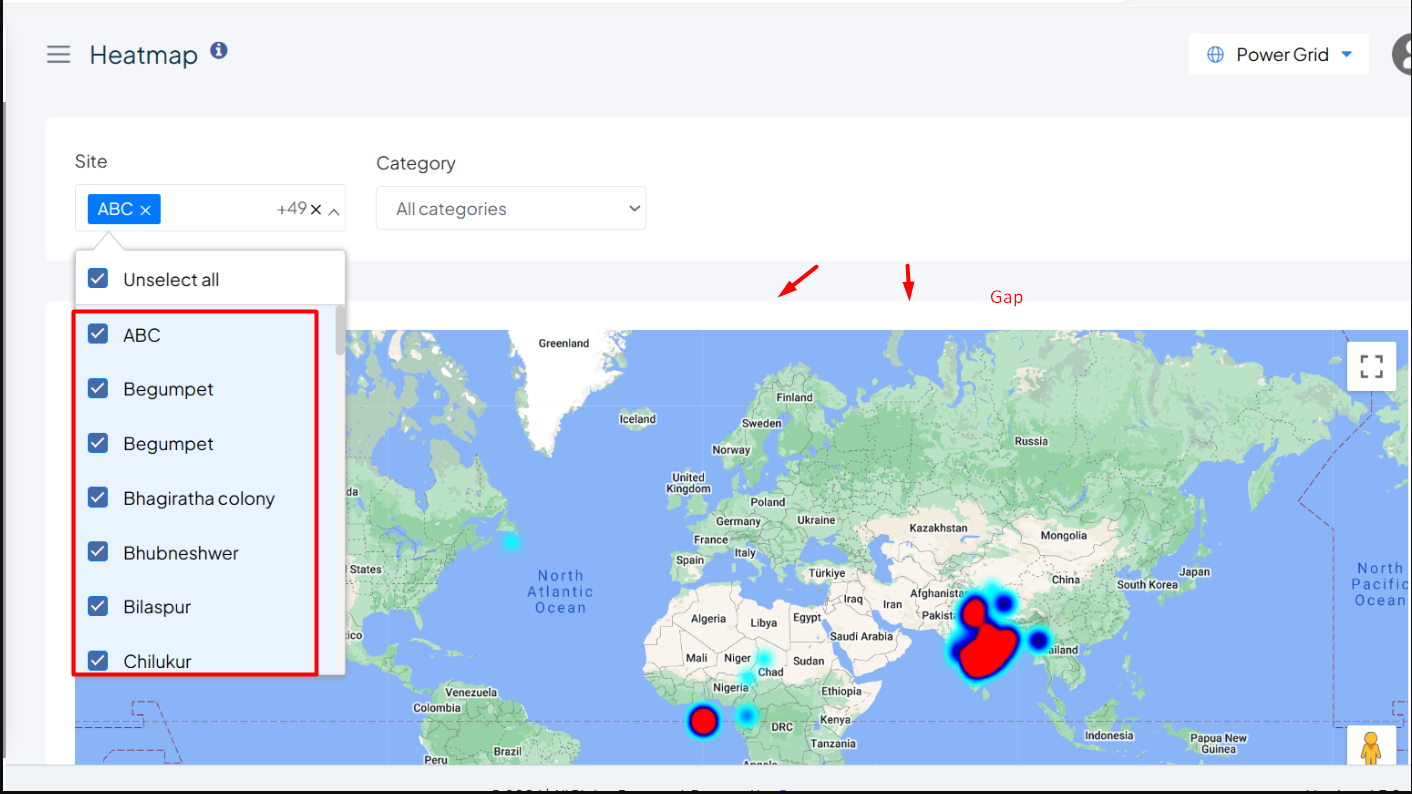Open the hamburger navigation menu
The image size is (1412, 794).
tap(59, 54)
